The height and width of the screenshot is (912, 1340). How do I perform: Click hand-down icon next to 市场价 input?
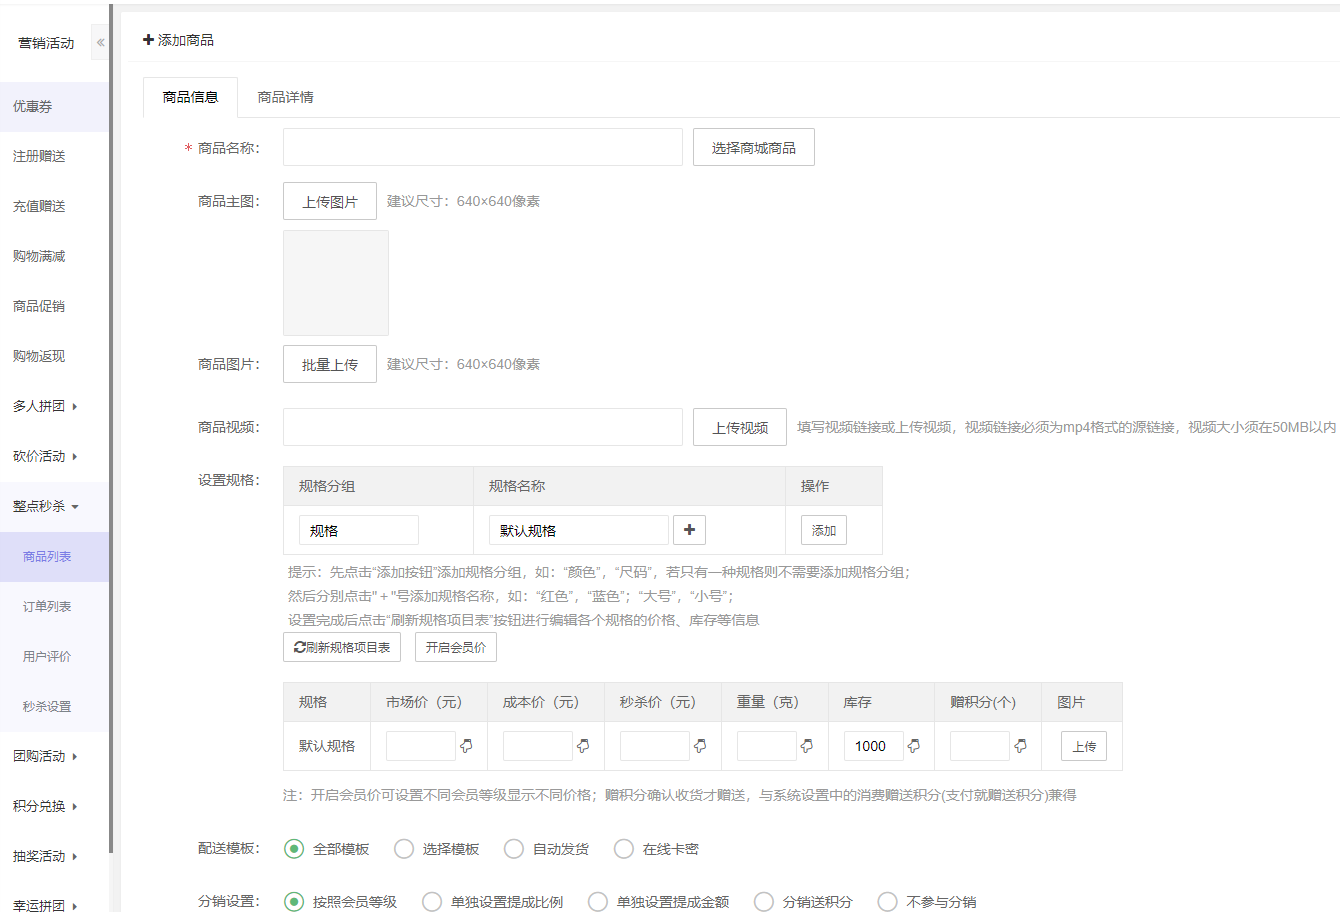(x=466, y=746)
